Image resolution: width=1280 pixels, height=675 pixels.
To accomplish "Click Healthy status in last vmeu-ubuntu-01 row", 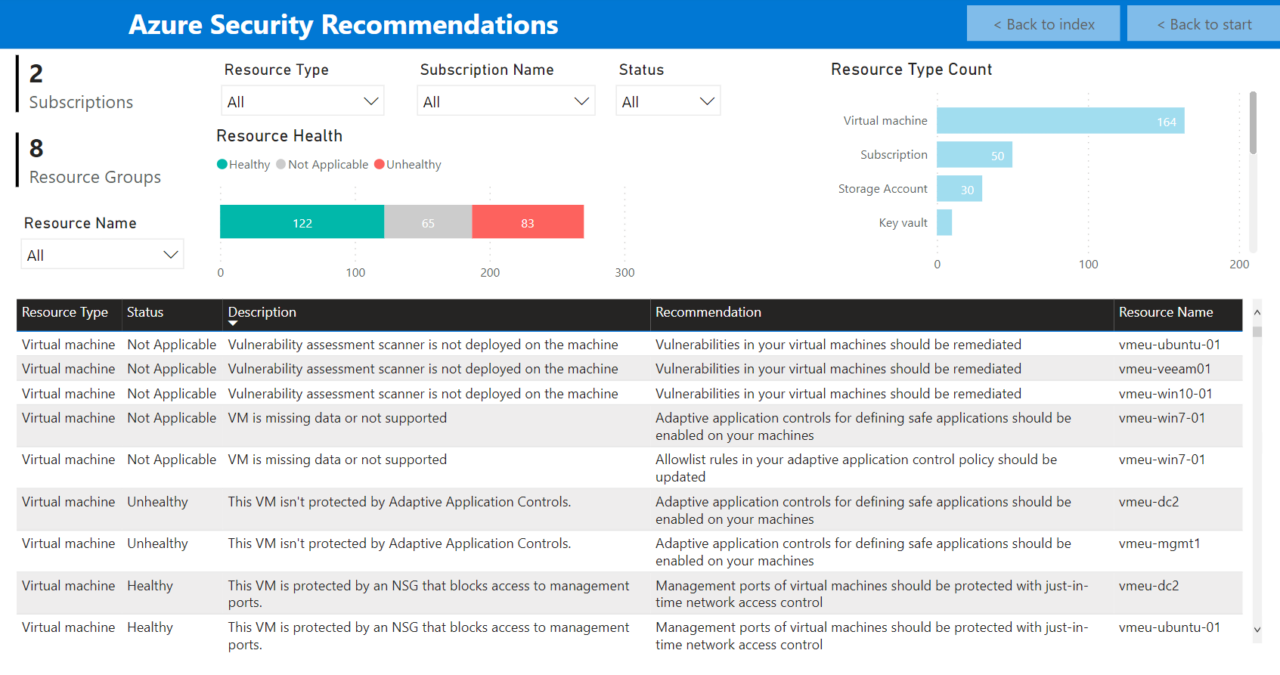I will pos(150,628).
